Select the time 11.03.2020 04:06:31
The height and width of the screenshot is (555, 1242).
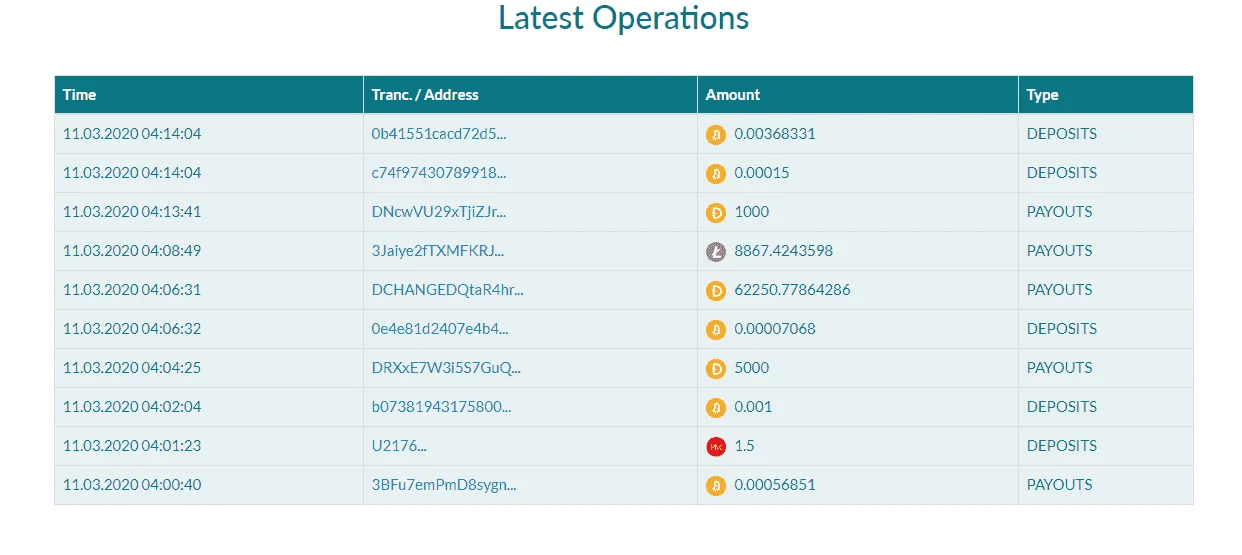click(132, 290)
